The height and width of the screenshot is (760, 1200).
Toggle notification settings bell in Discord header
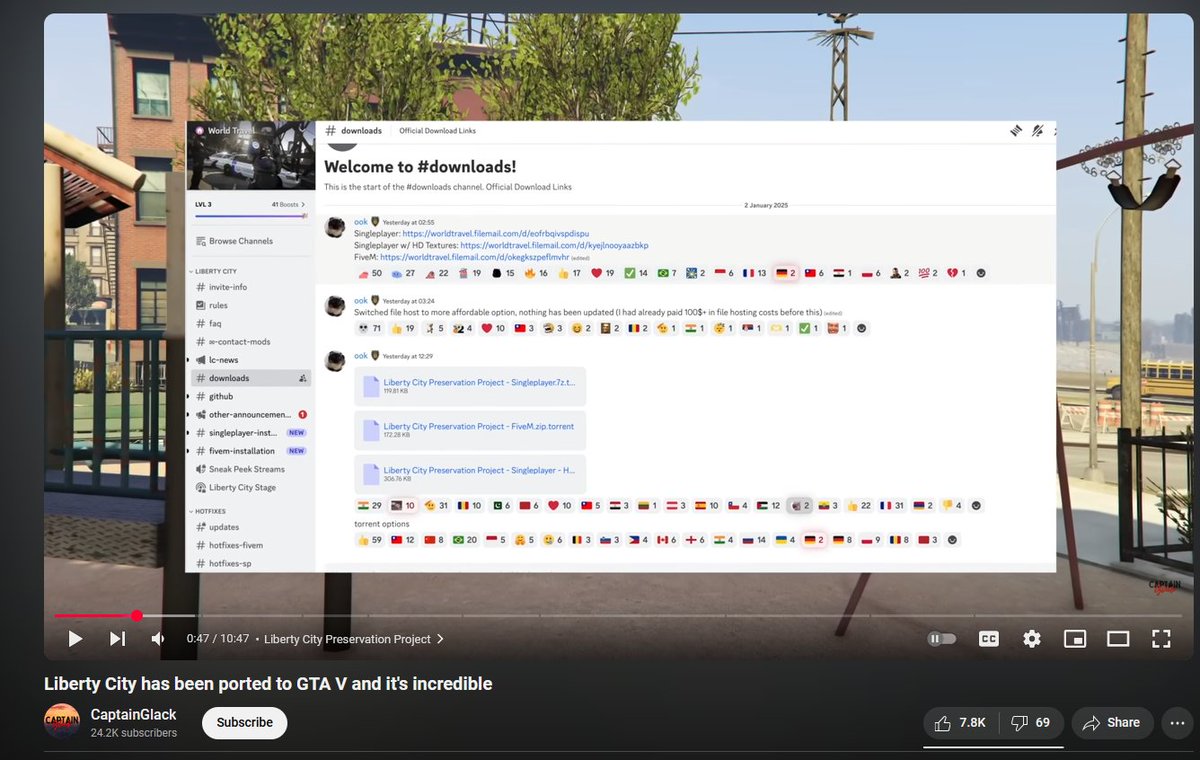tap(1038, 130)
